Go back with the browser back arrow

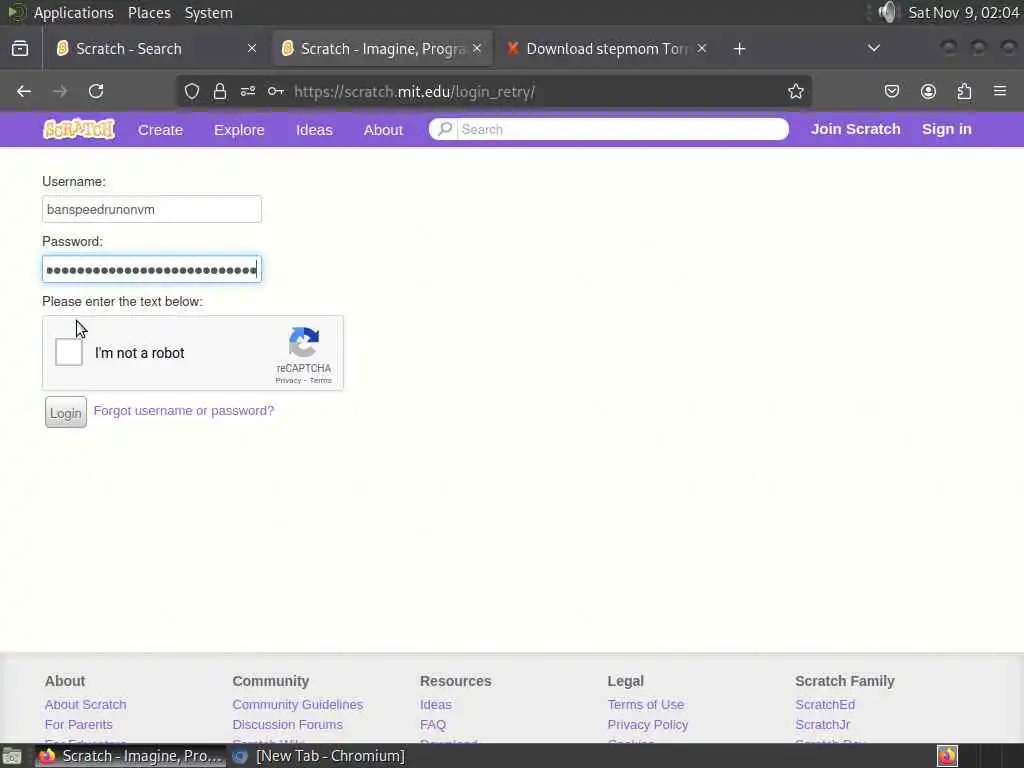click(x=24, y=91)
